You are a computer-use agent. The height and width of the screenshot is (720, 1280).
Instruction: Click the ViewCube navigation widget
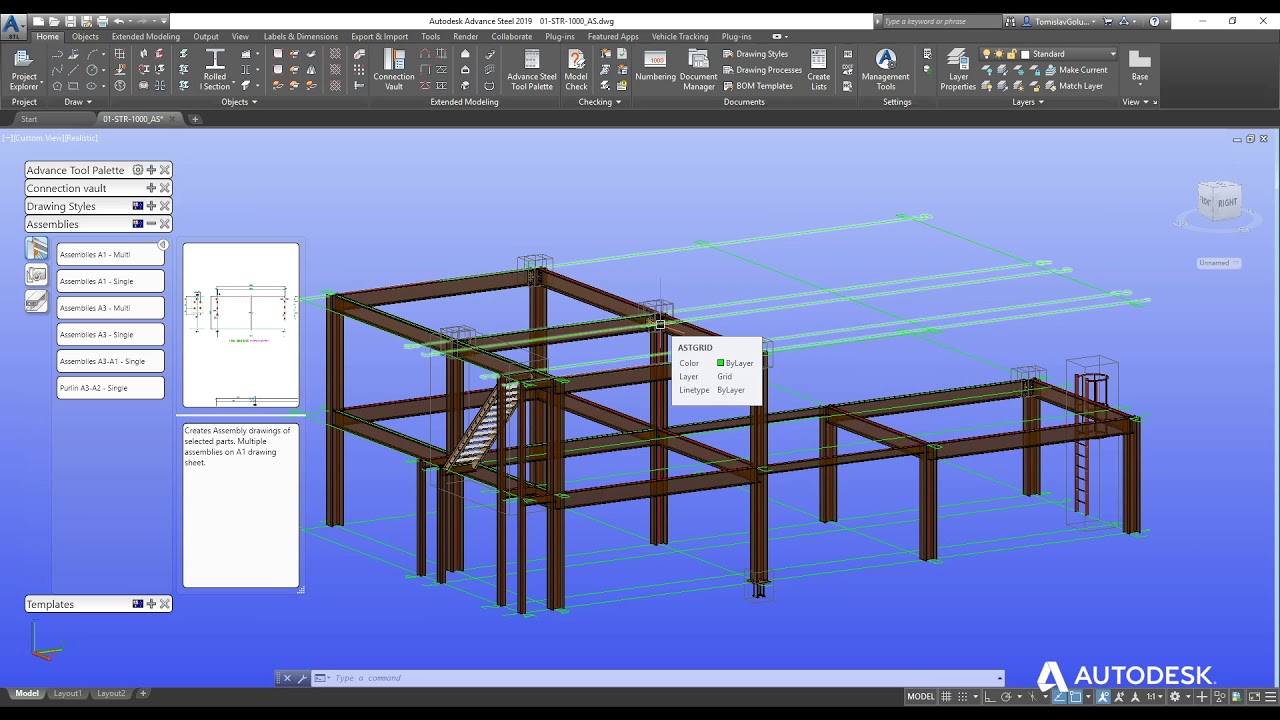[x=1220, y=205]
